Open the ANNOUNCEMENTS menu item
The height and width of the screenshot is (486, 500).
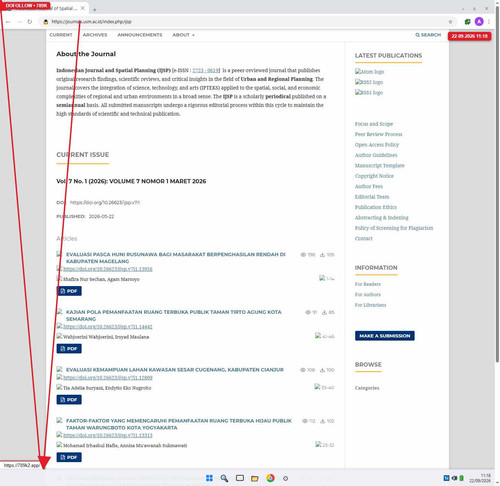140,35
